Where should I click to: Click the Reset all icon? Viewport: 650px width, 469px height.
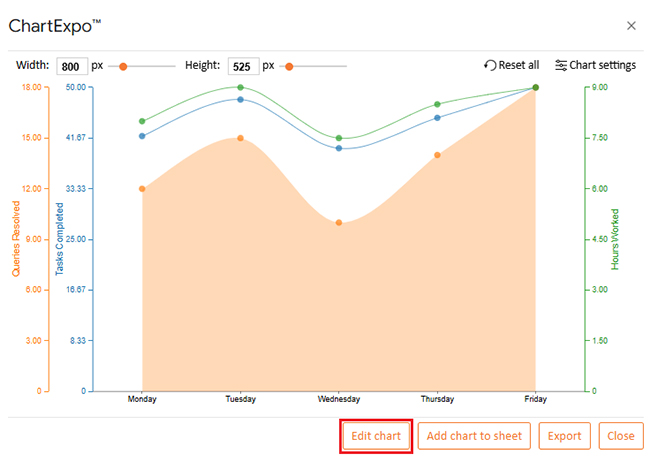(490, 65)
